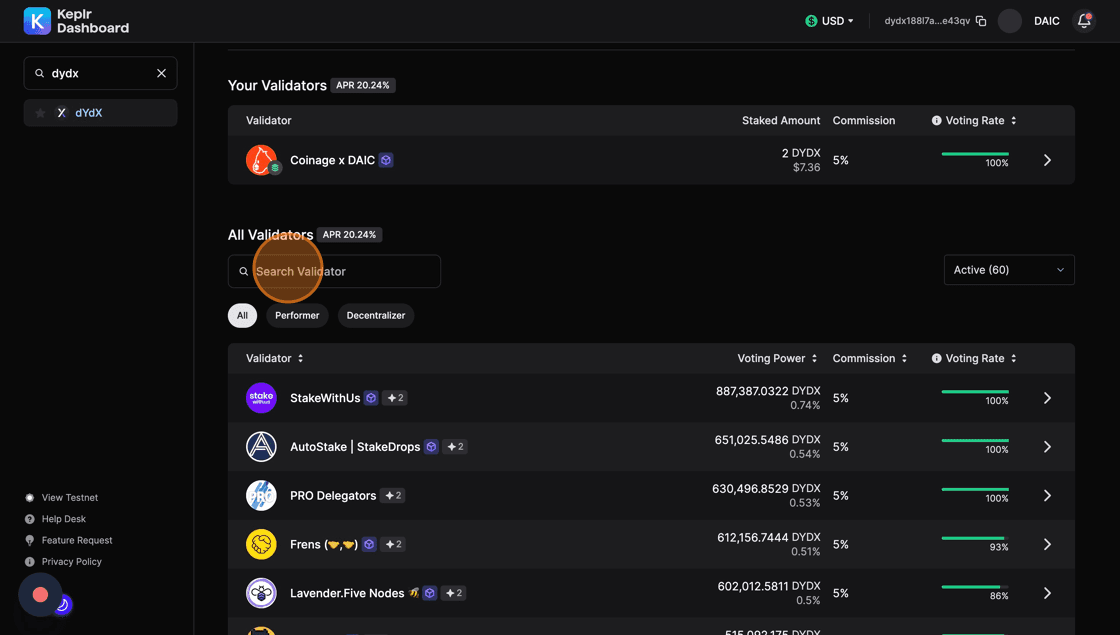Open the Help Desk link

click(x=63, y=519)
